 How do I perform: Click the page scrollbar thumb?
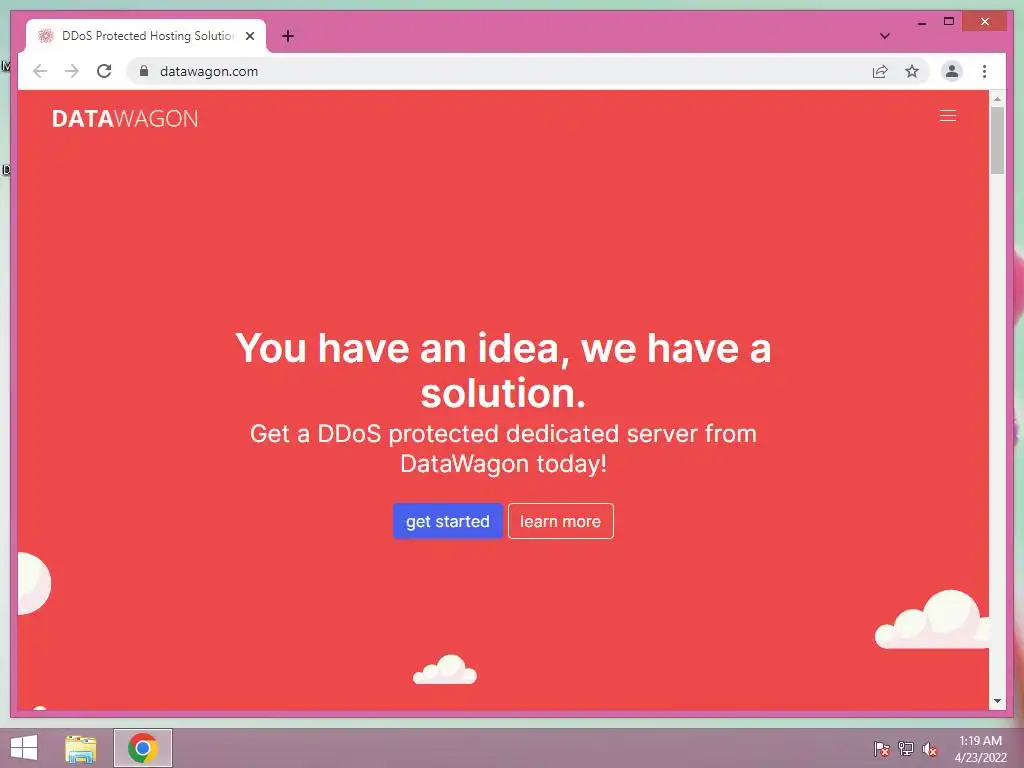point(997,140)
